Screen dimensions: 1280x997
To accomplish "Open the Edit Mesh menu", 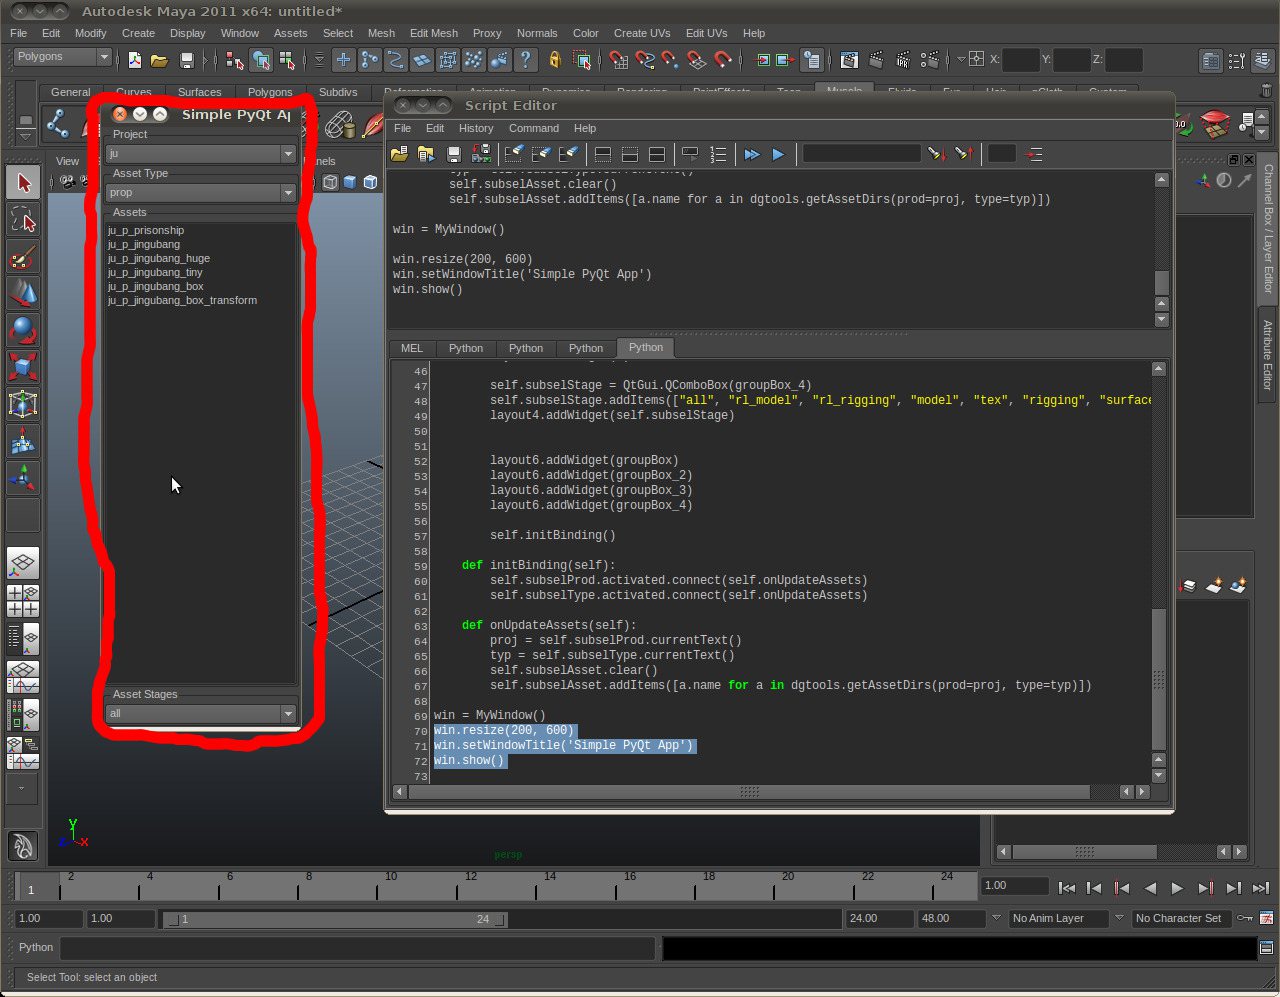I will tap(434, 33).
